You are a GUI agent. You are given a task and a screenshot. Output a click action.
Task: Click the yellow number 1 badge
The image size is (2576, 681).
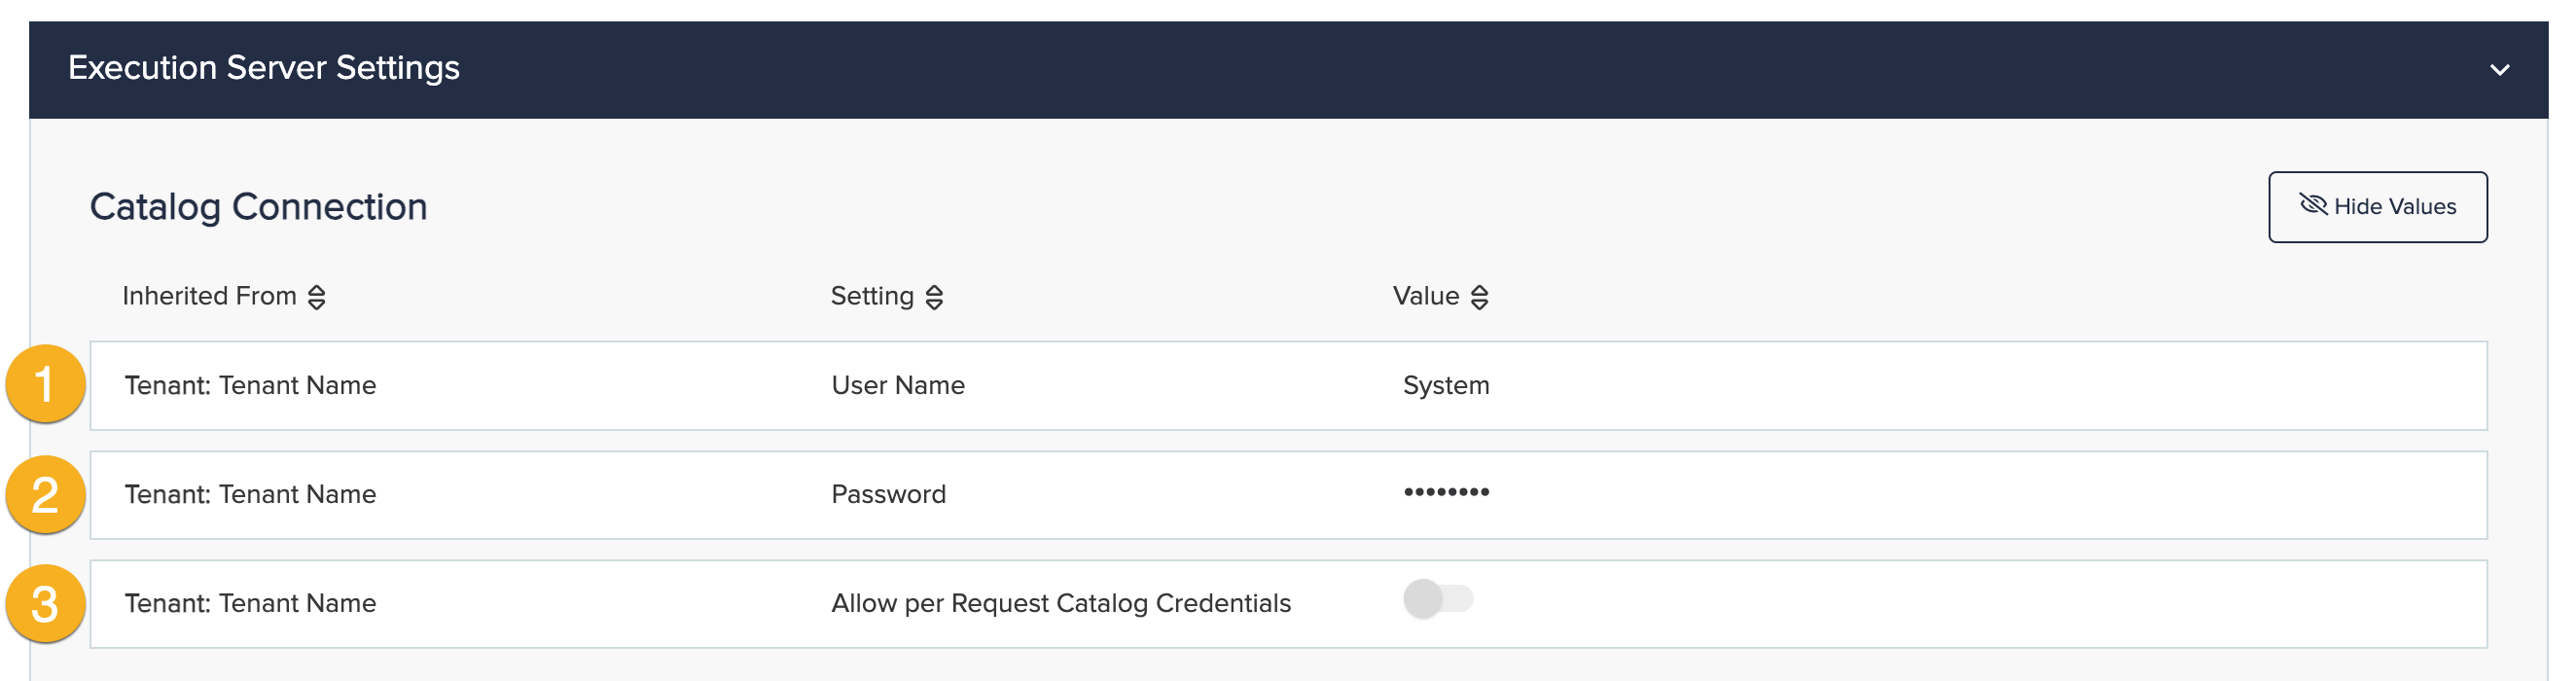(45, 385)
